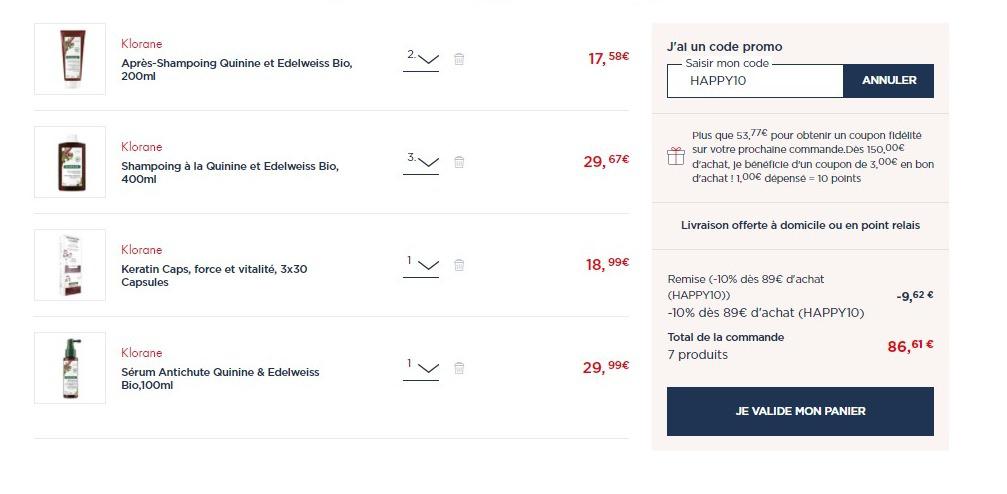Open quantity dropdown for Après-Shampoing 200ml

[421, 59]
